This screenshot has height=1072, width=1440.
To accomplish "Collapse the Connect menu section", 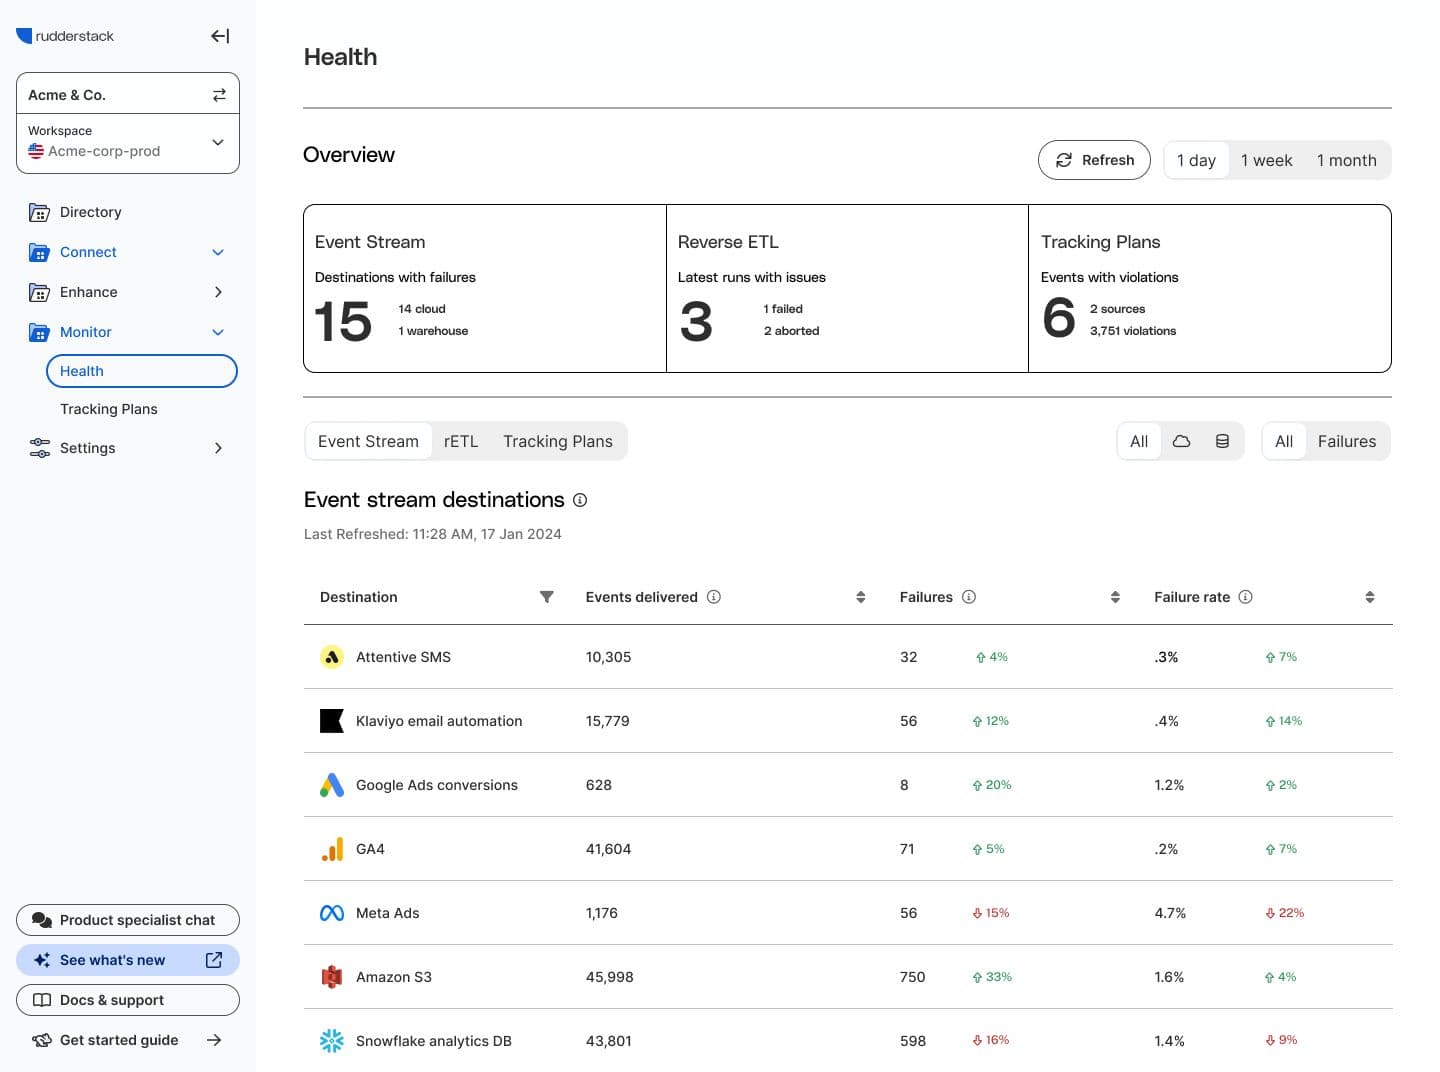I will pos(218,252).
